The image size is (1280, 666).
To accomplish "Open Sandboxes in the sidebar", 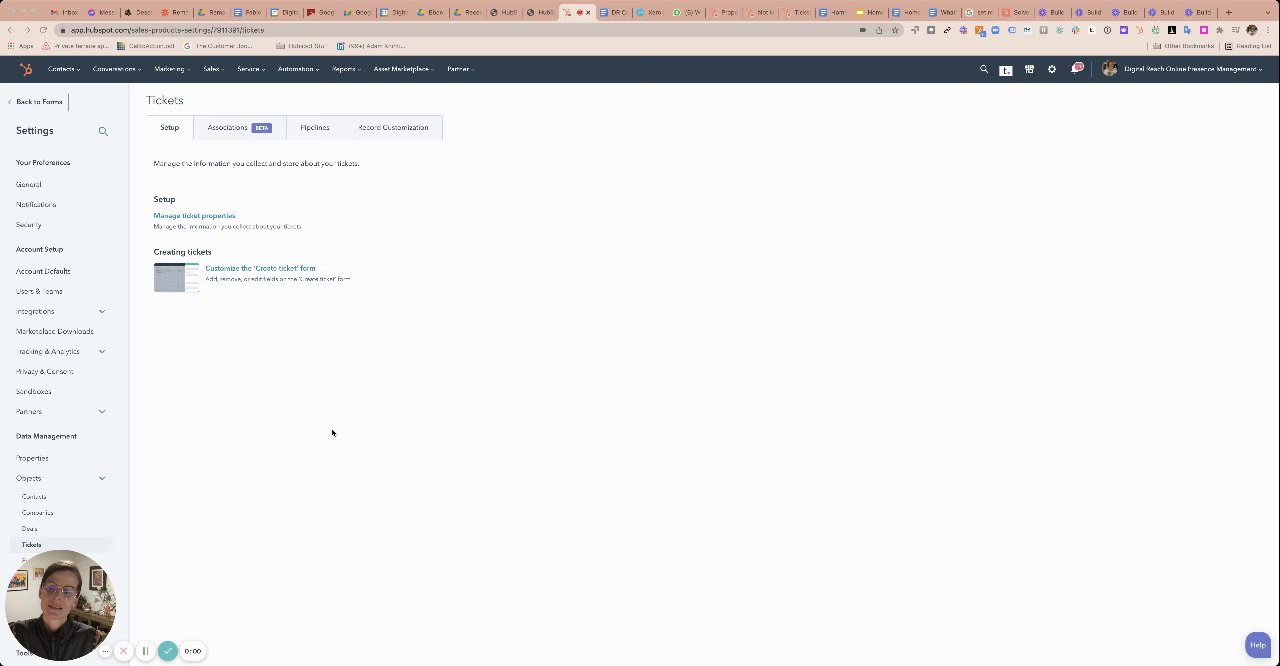I will click(34, 391).
